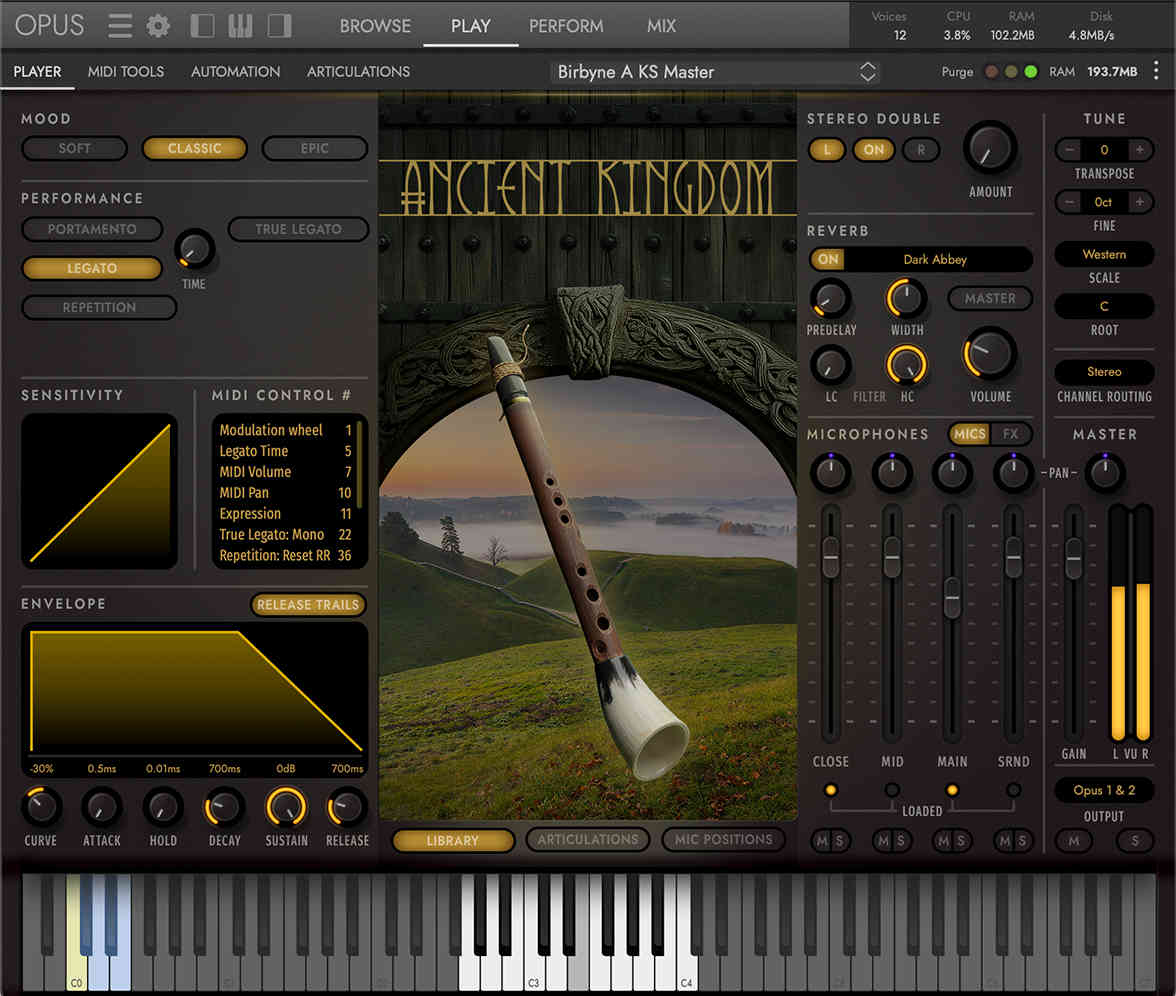Viewport: 1176px width, 996px height.
Task: Switch to the PERFORM tab
Action: [566, 26]
